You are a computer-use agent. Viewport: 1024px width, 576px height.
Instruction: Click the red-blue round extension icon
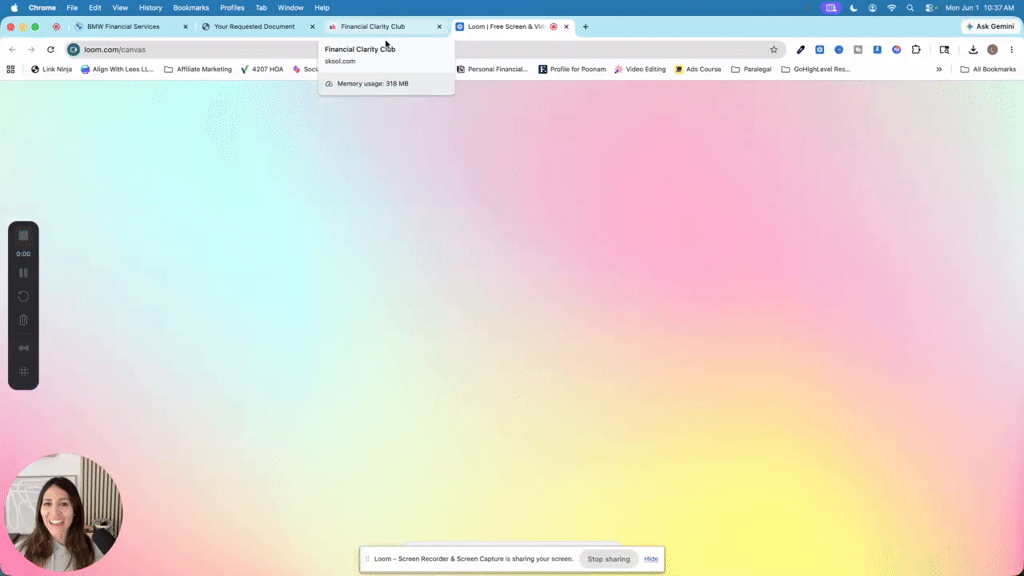tap(897, 50)
